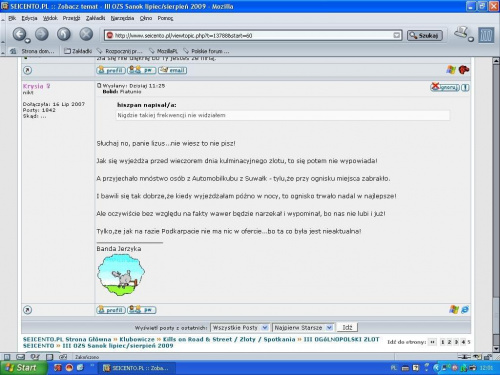
Task: Stop page loading with the X button
Action: point(86,34)
